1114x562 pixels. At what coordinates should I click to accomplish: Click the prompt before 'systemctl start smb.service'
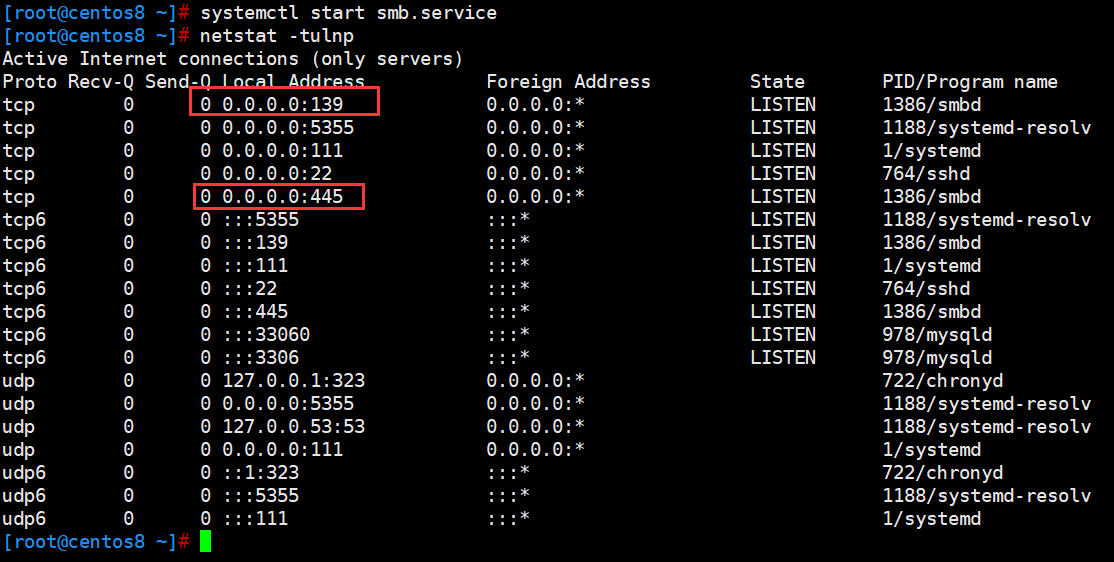(96, 13)
